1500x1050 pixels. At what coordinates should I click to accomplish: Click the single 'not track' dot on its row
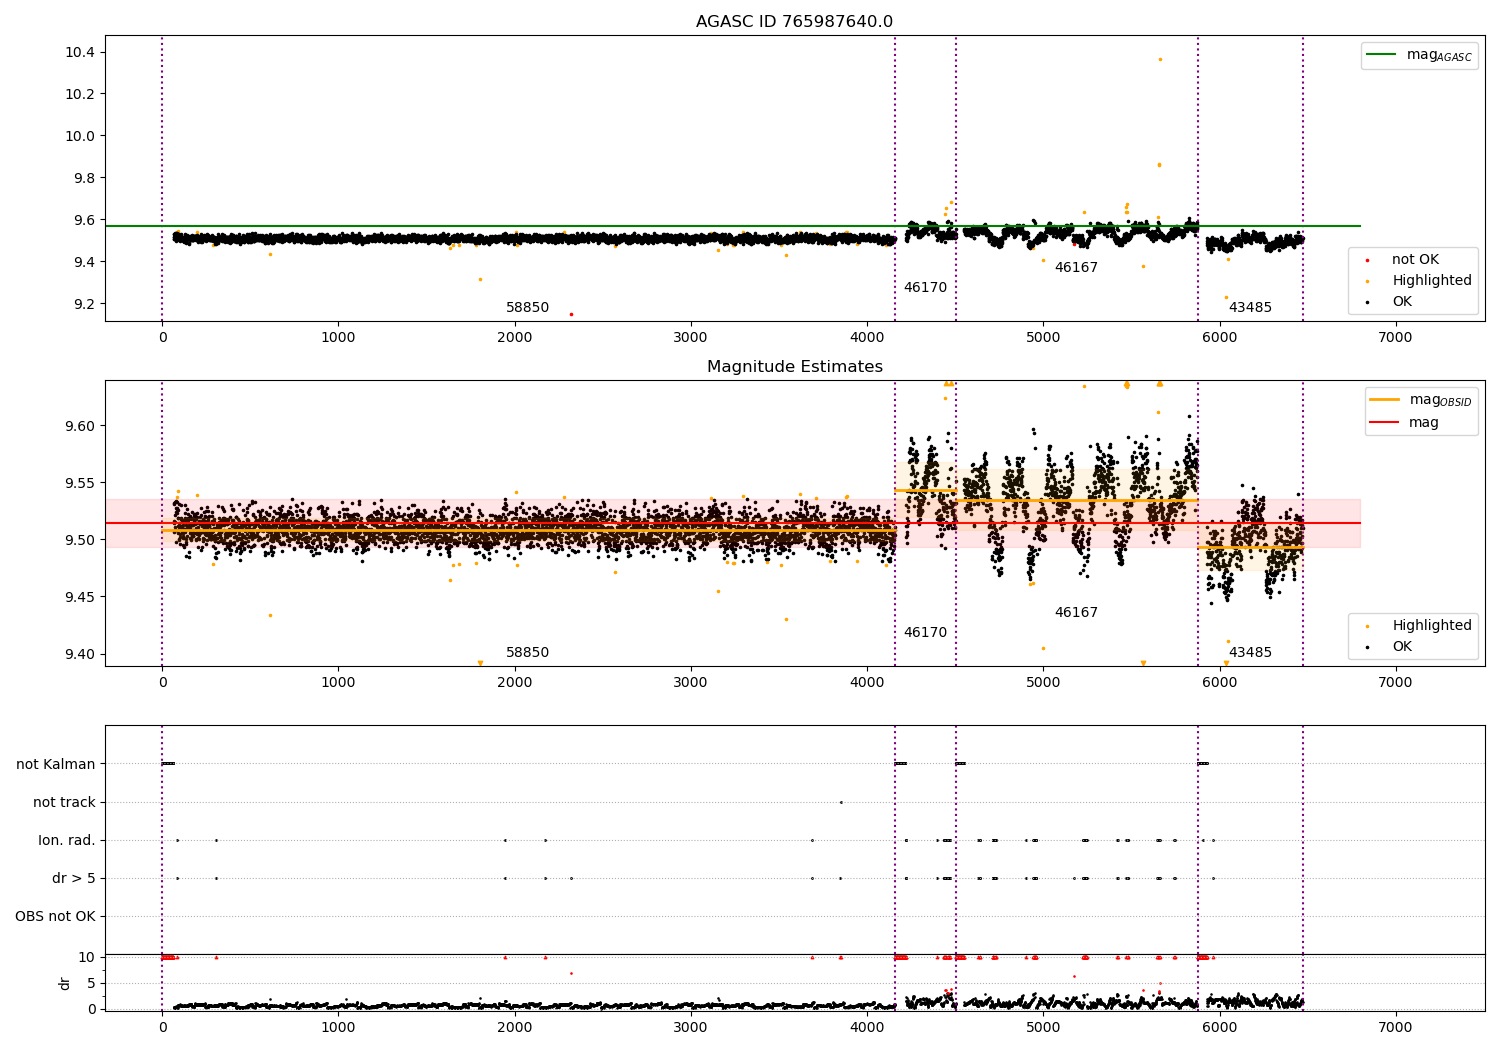[841, 802]
